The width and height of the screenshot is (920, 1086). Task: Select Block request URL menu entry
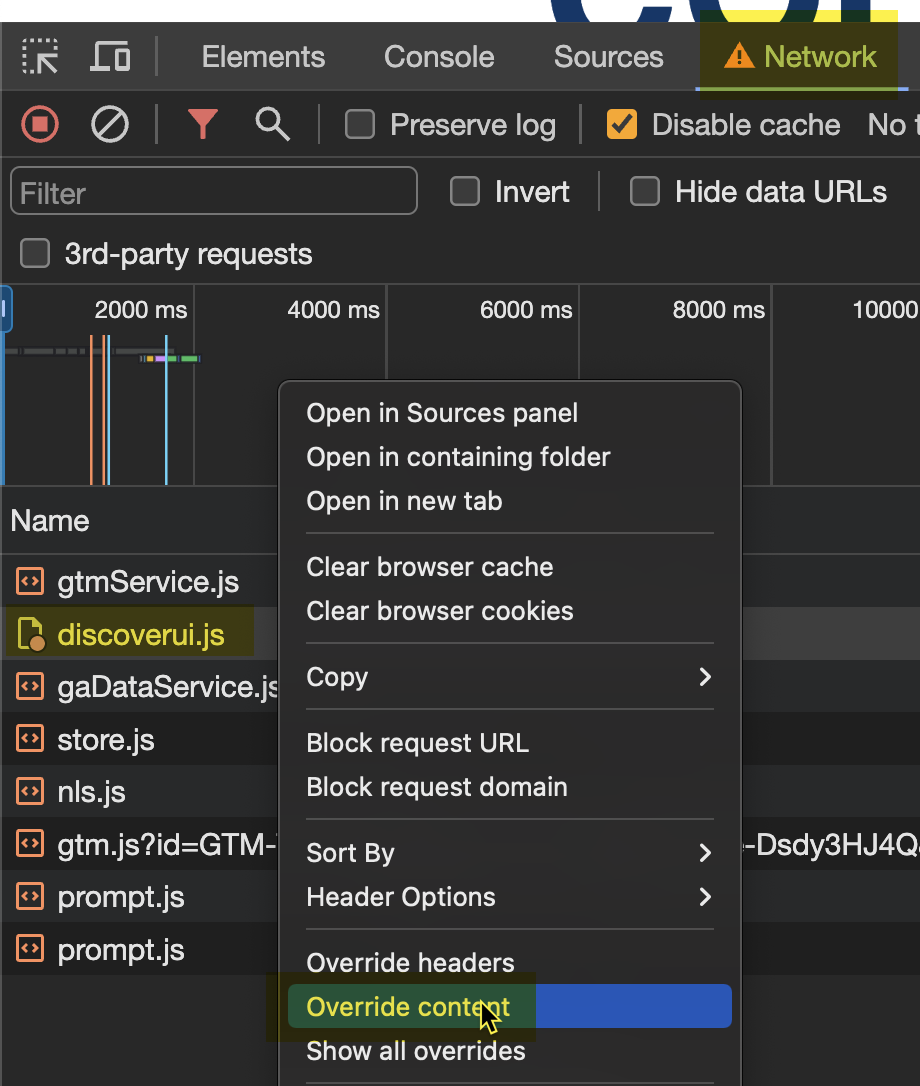(x=417, y=743)
